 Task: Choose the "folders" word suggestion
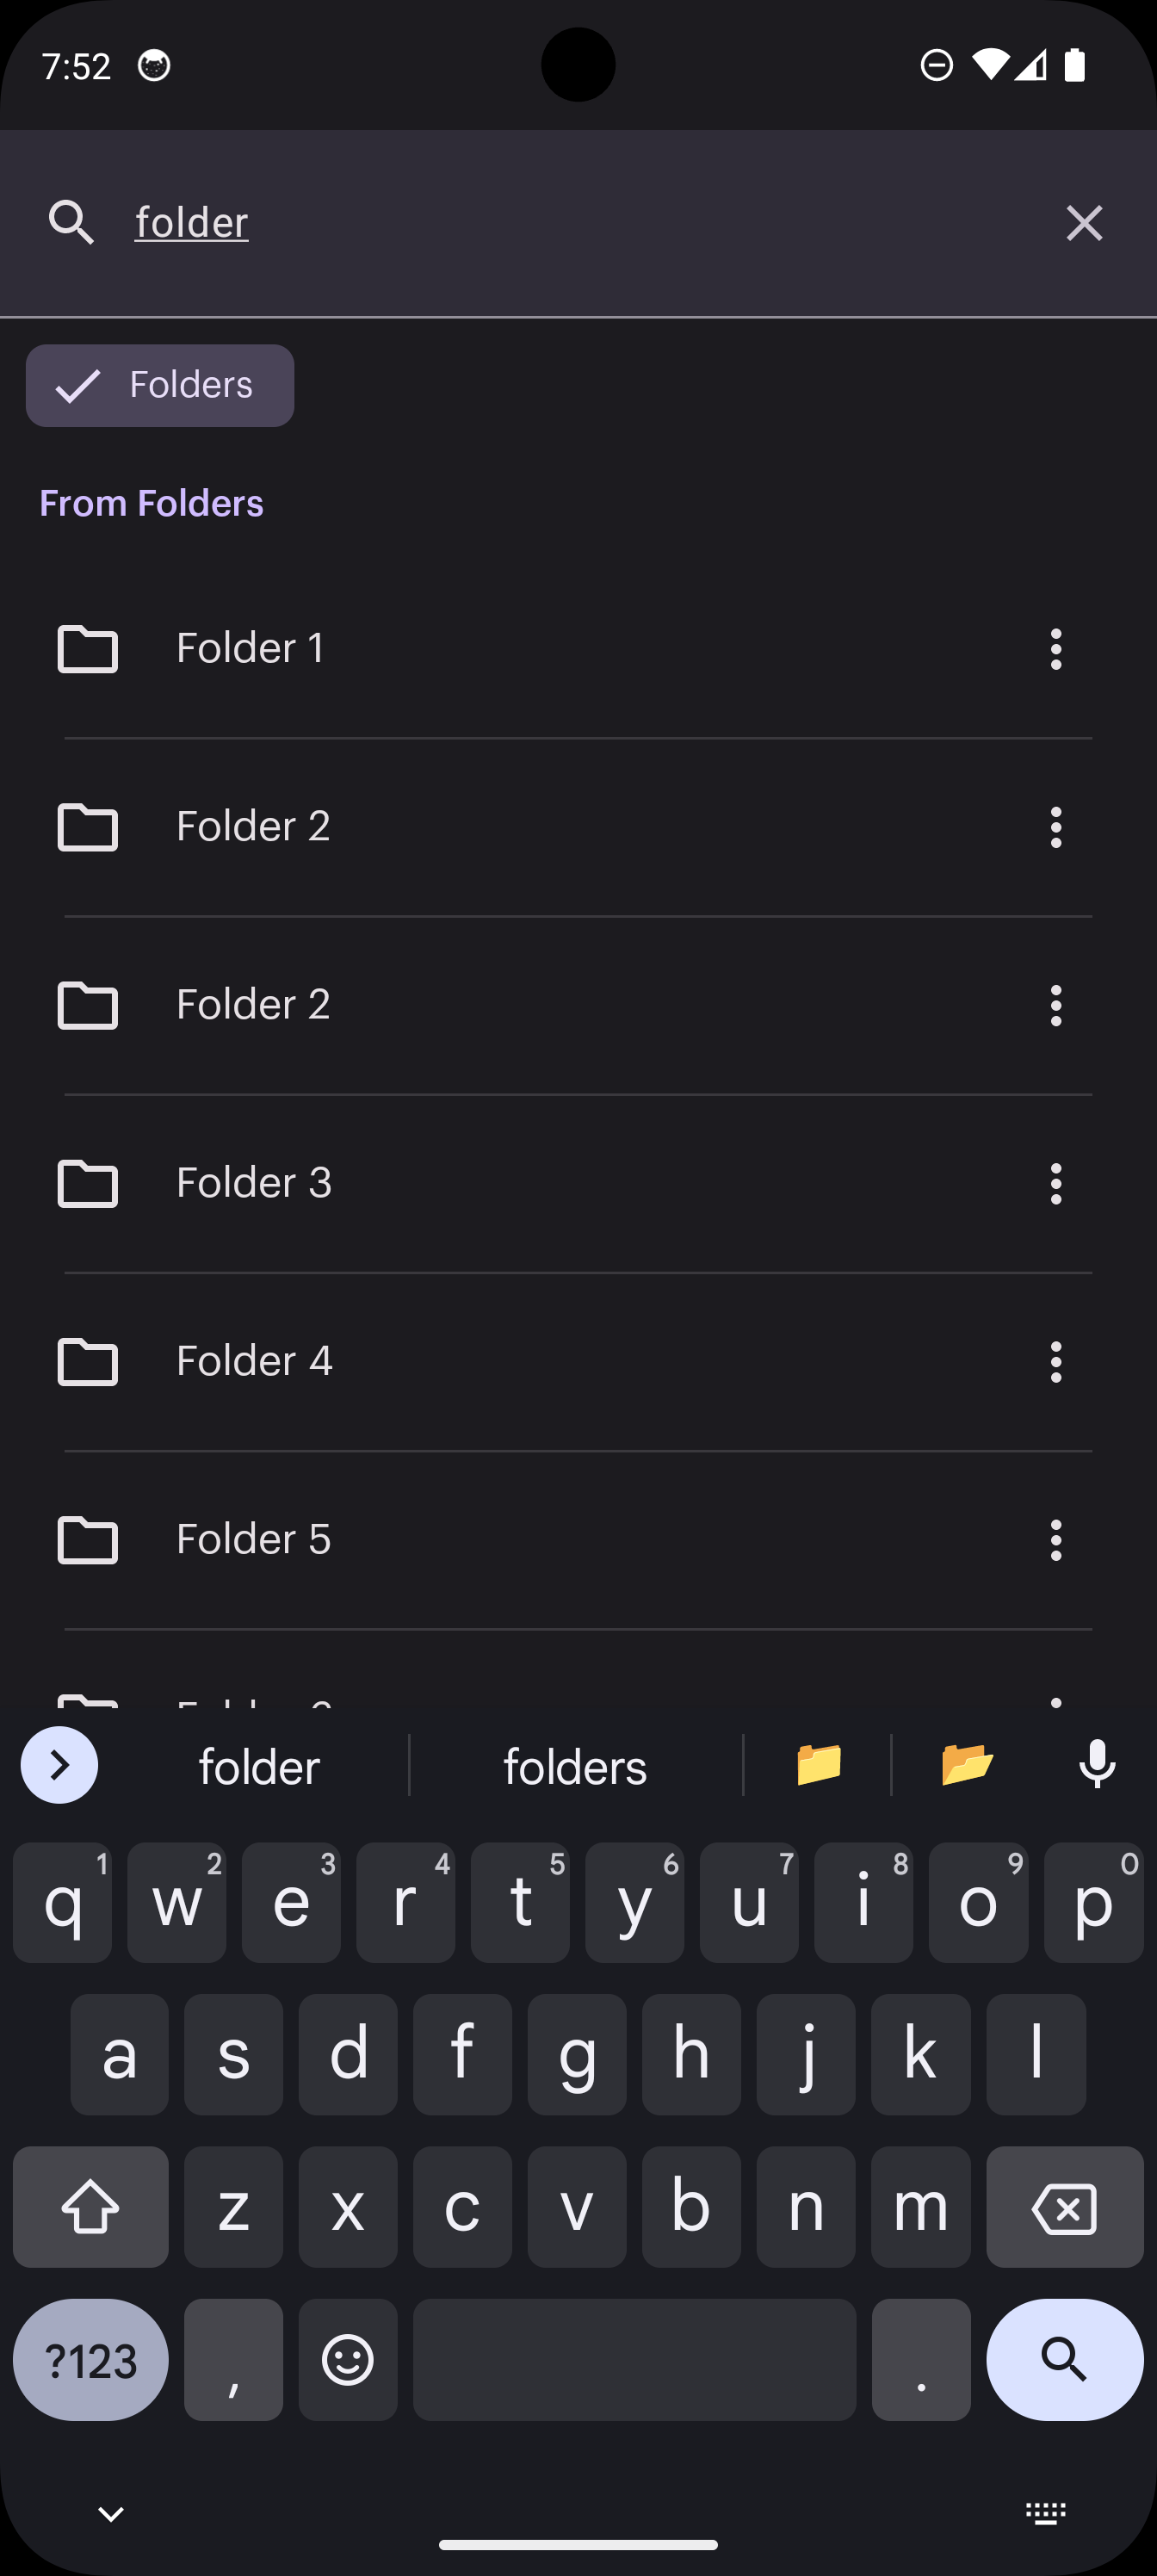pyautogui.click(x=575, y=1767)
